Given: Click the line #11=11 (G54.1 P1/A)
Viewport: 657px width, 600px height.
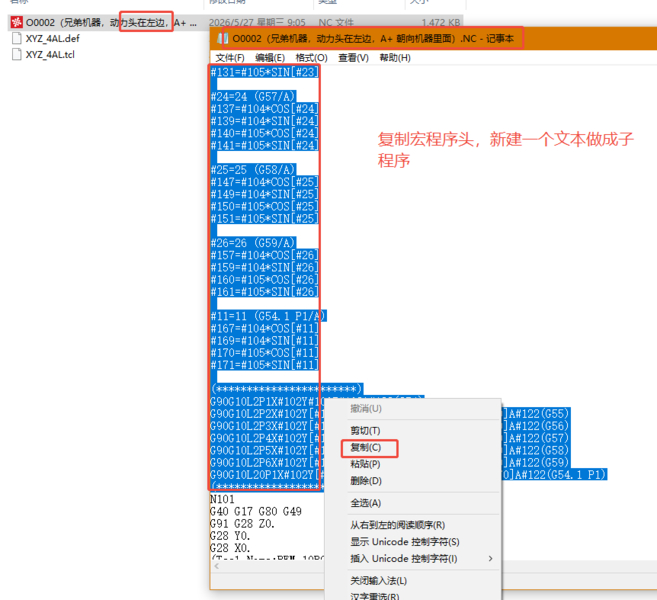Looking at the screenshot, I should click(x=268, y=316).
